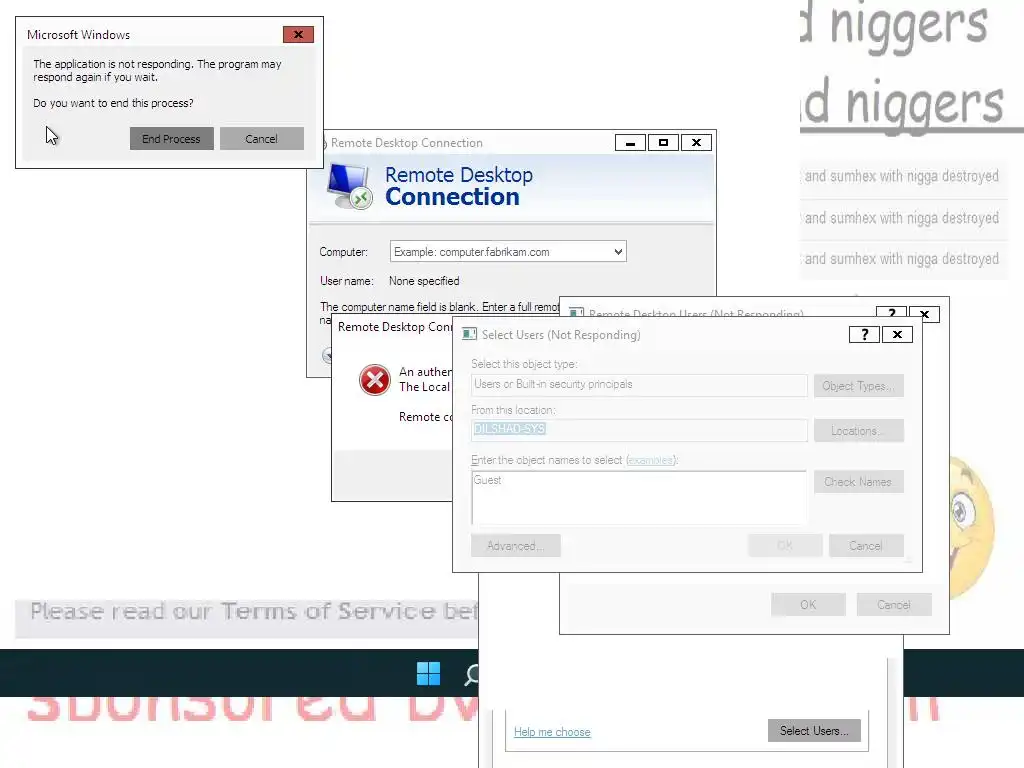The height and width of the screenshot is (768, 1024).
Task: Click the taskbar search icon
Action: 471,674
